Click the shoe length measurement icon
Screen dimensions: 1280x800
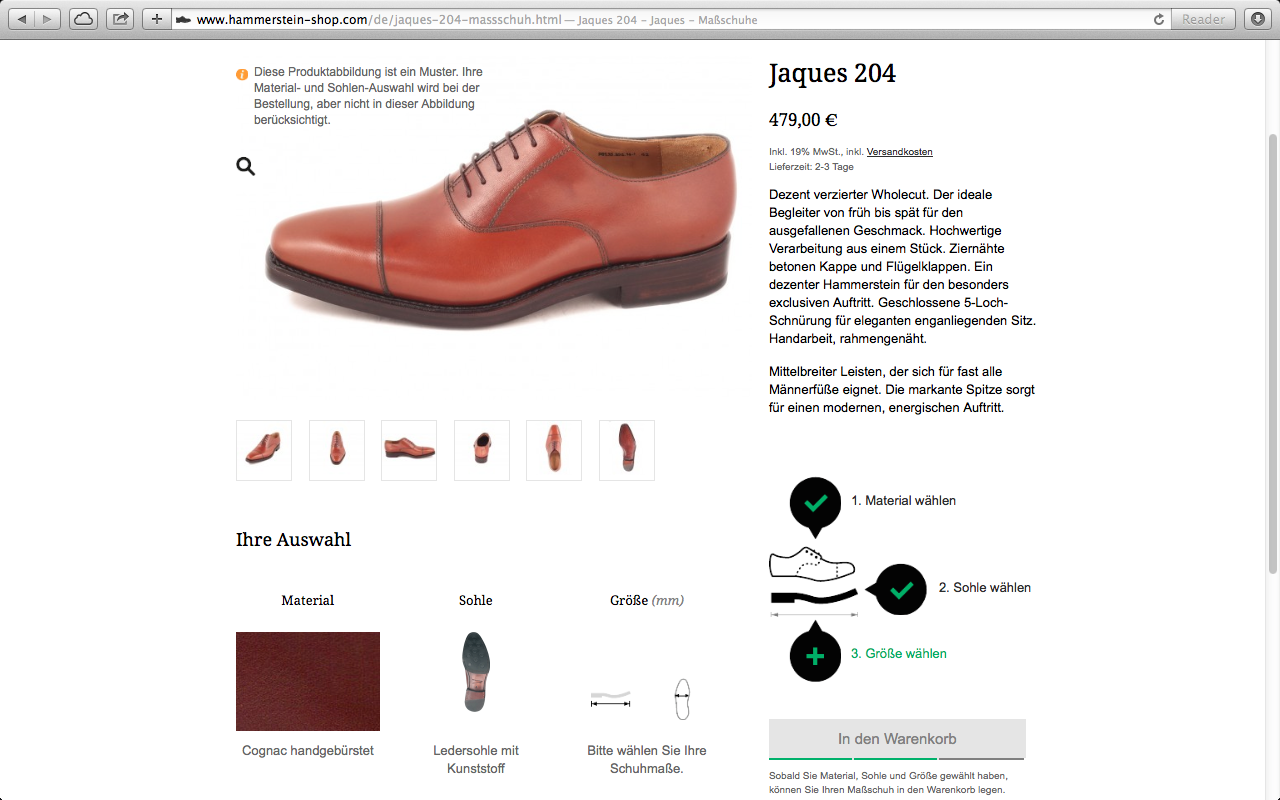[611, 699]
